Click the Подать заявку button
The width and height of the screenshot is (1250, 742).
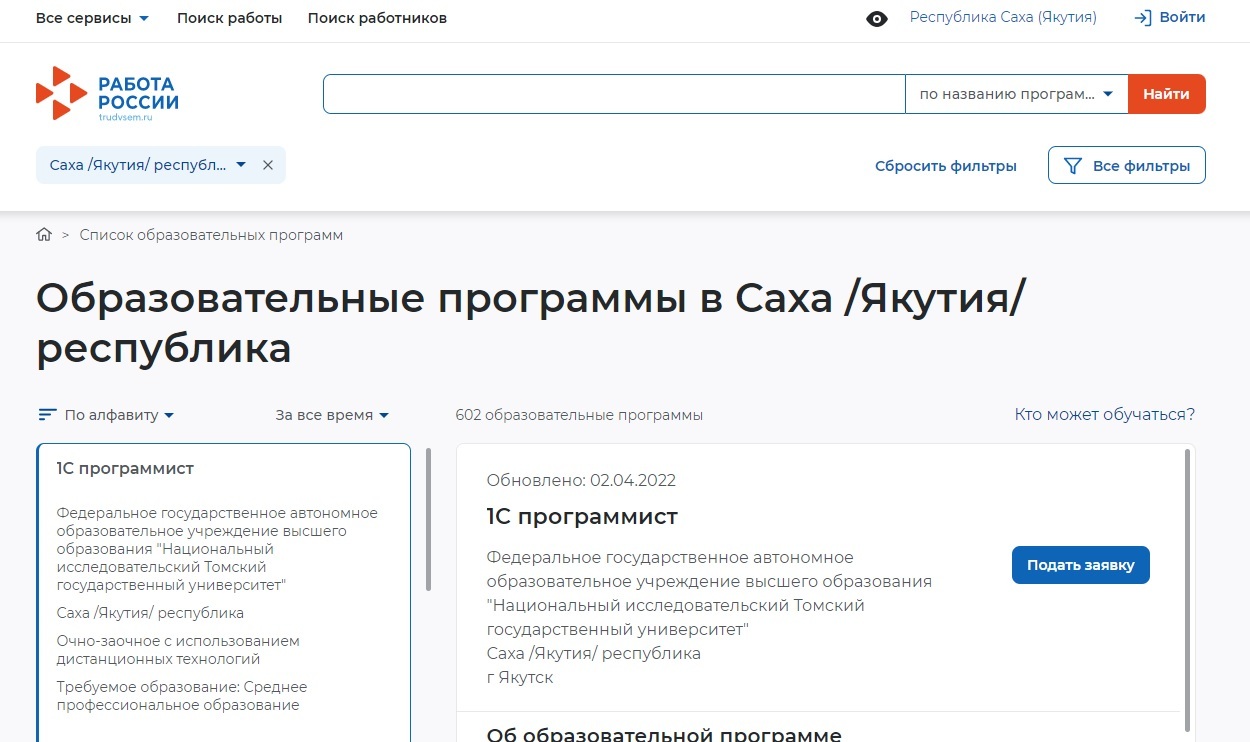(x=1080, y=565)
